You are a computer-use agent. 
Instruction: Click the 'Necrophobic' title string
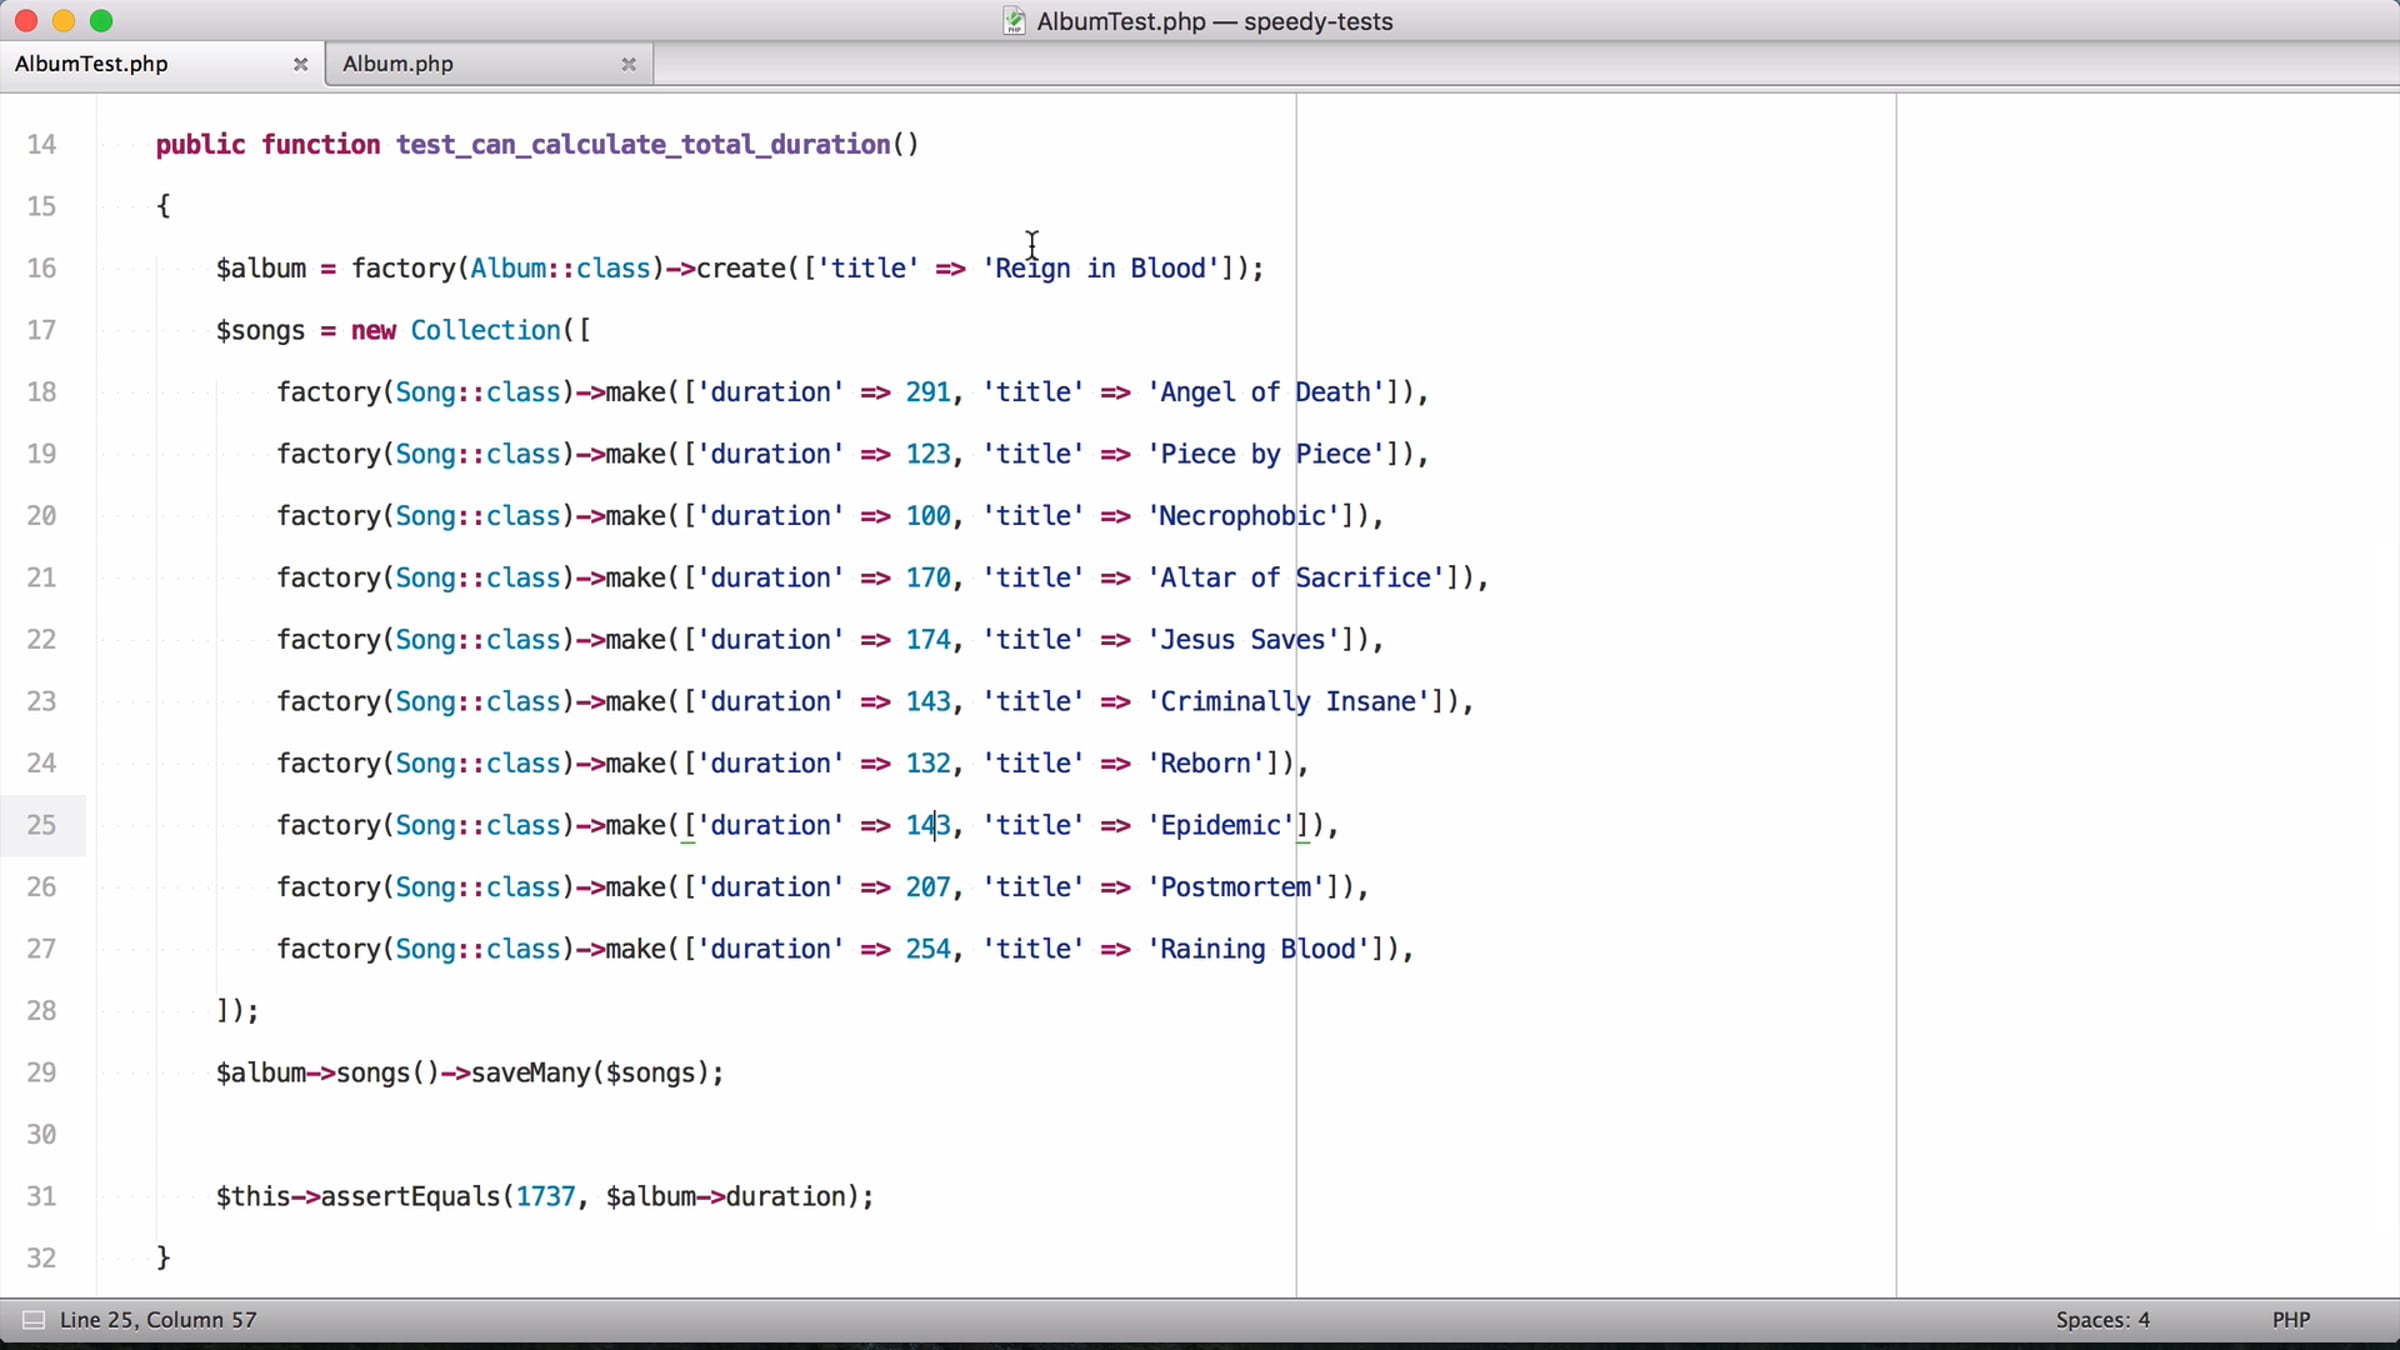(1243, 516)
